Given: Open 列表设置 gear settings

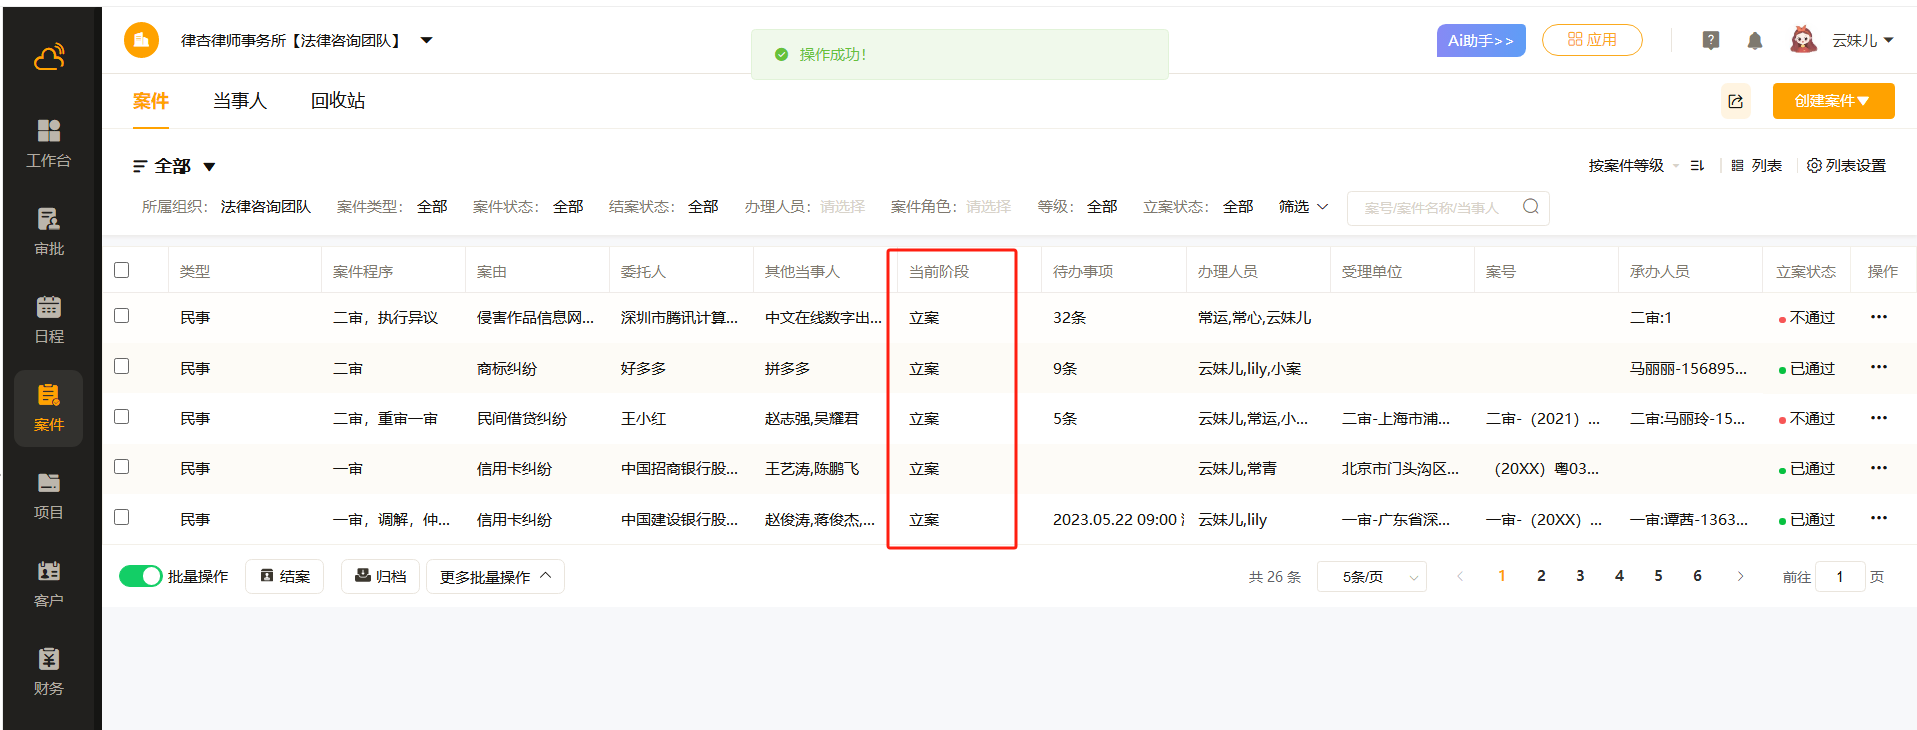Looking at the screenshot, I should (x=1846, y=166).
